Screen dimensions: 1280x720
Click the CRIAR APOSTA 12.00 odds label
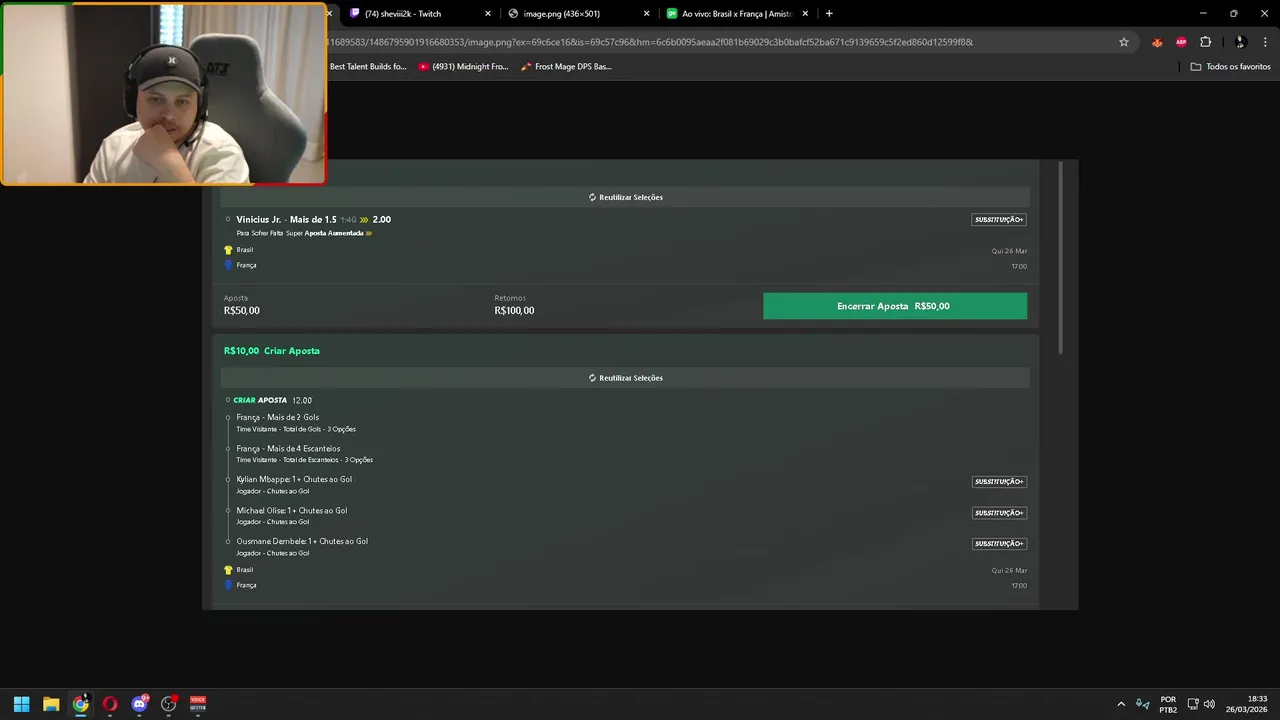click(x=272, y=400)
